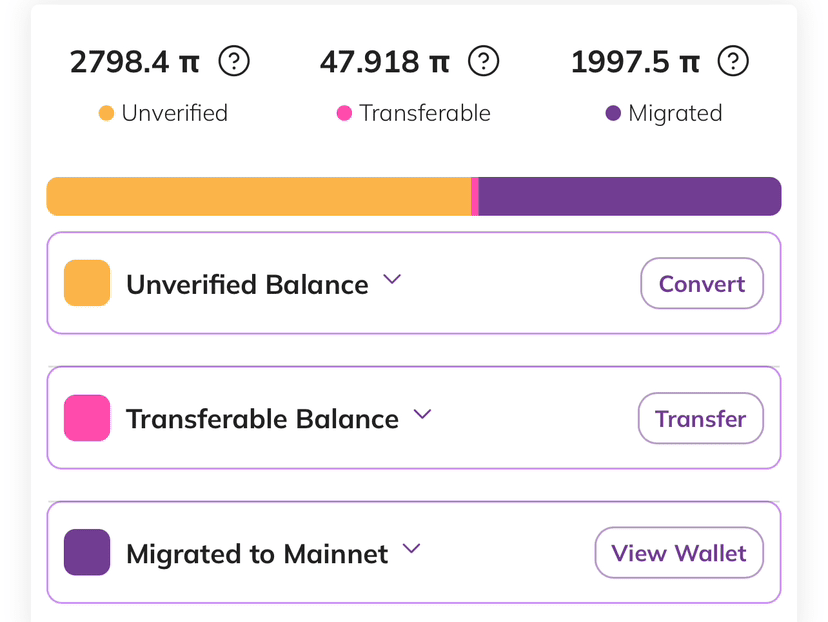Click the thin pink segment of balance bar
The height and width of the screenshot is (622, 828).
(x=475, y=196)
